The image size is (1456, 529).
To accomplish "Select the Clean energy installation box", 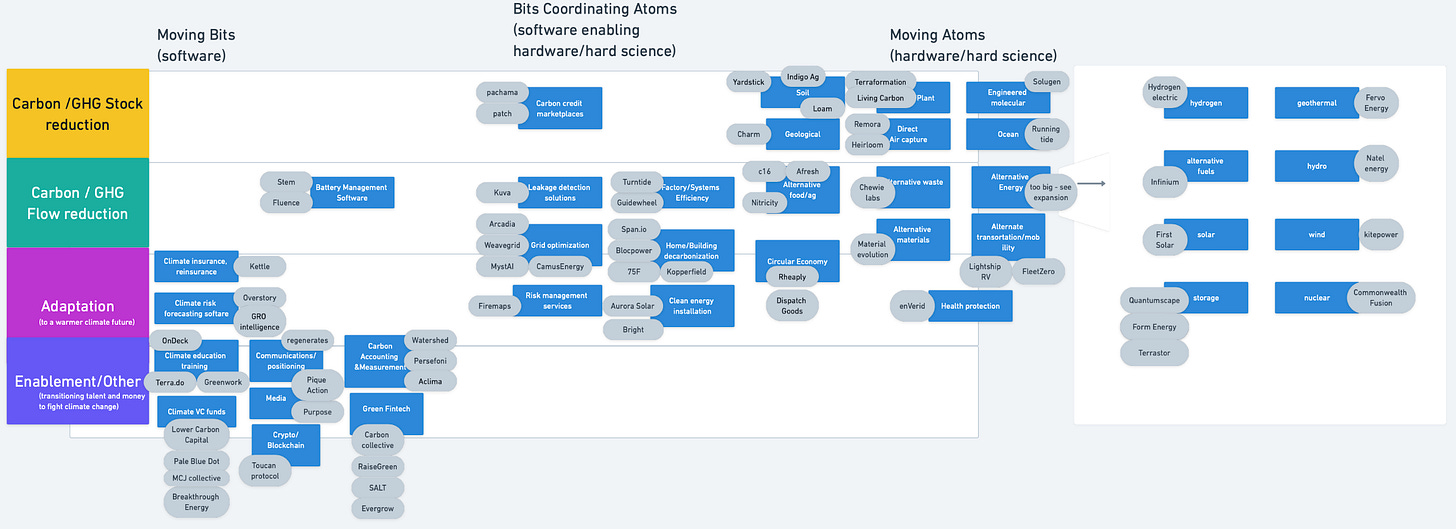I will (692, 305).
